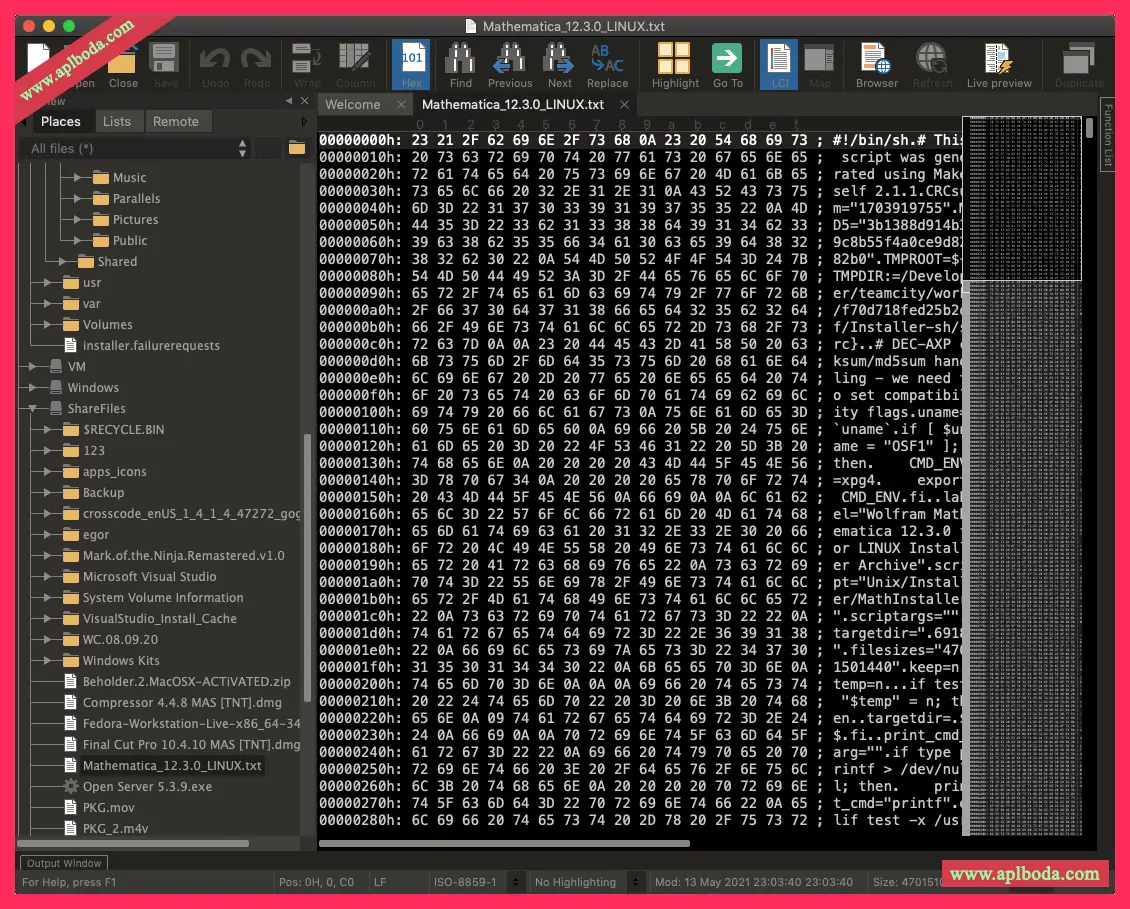
Task: Click the Refresh globe icon
Action: pos(932,65)
